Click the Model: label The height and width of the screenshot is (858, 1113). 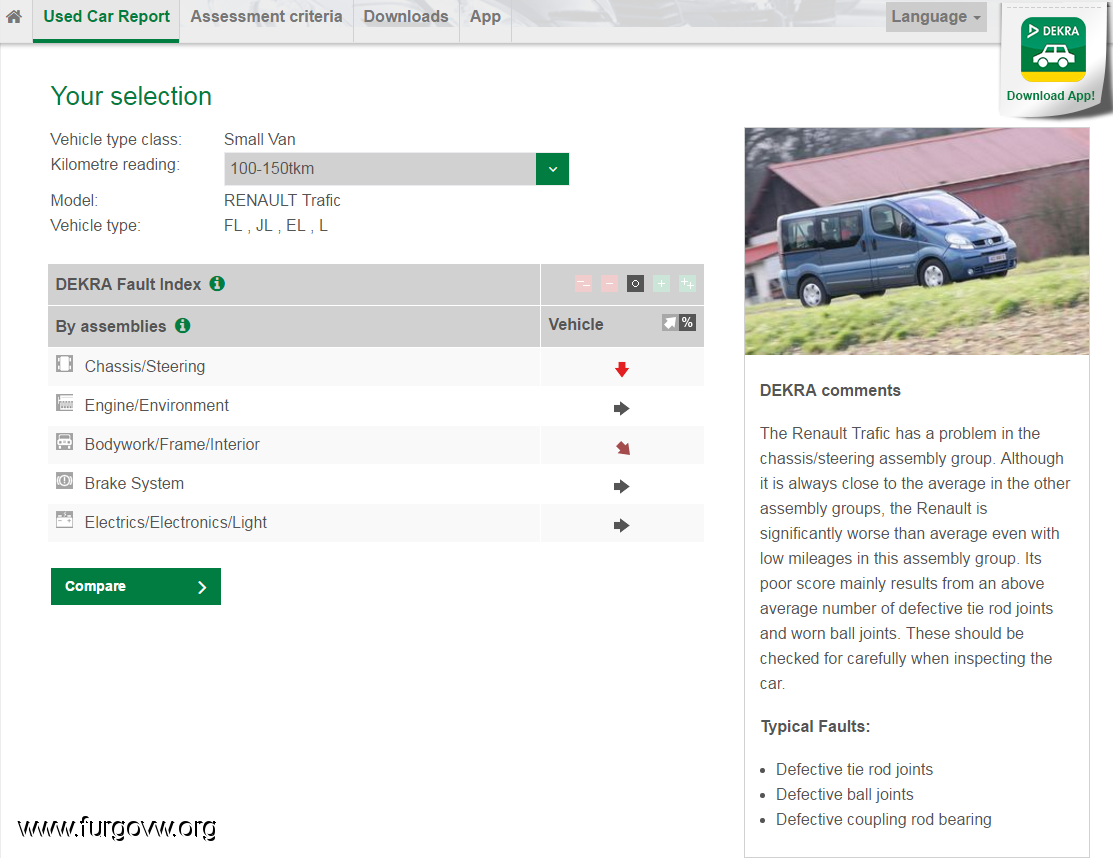74,201
